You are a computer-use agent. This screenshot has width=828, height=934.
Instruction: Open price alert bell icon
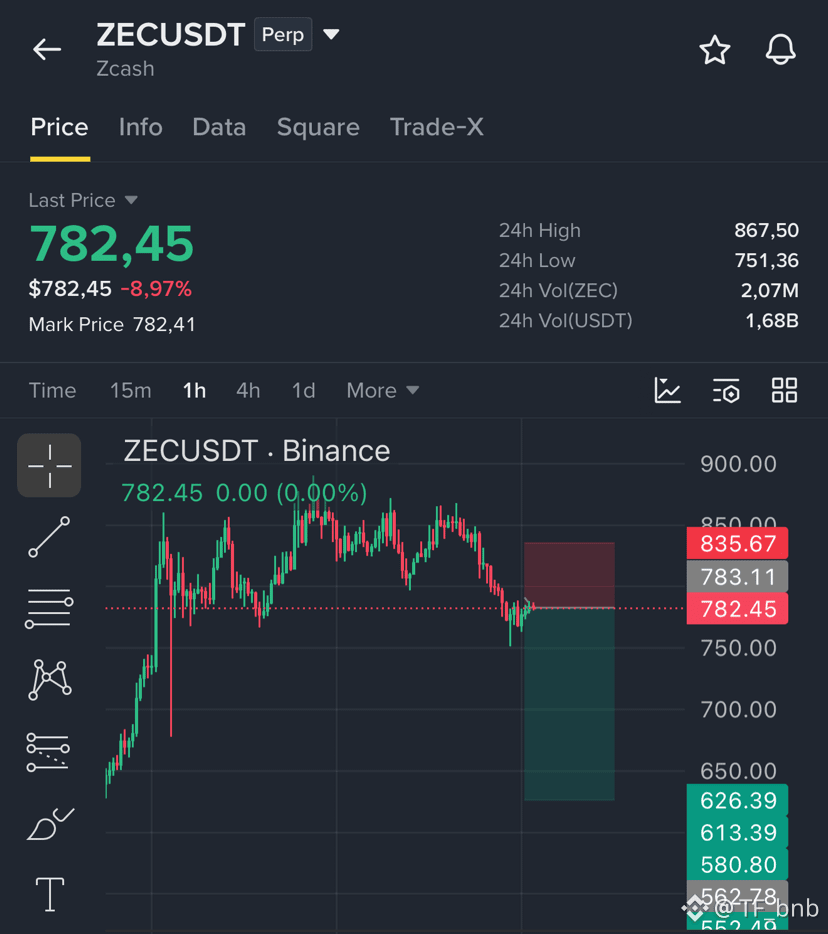point(780,49)
